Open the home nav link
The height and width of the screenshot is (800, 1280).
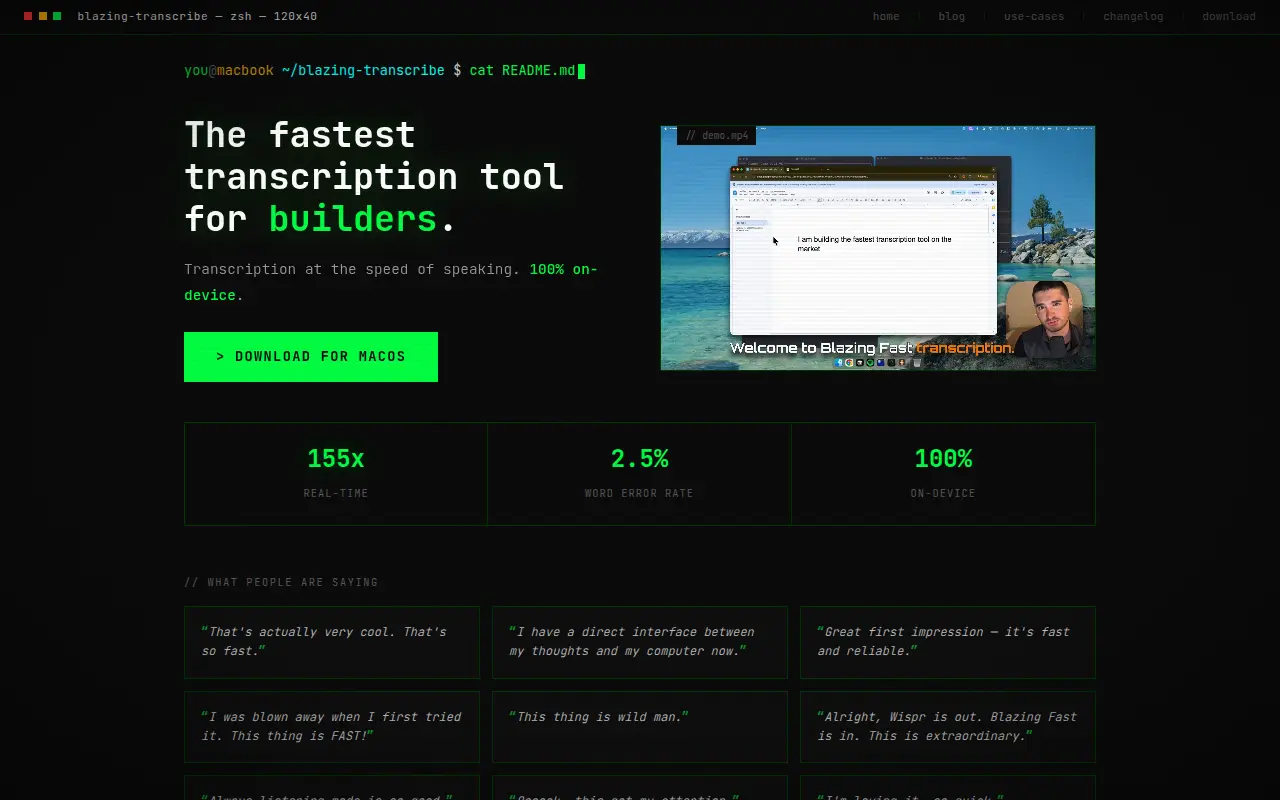coord(886,16)
